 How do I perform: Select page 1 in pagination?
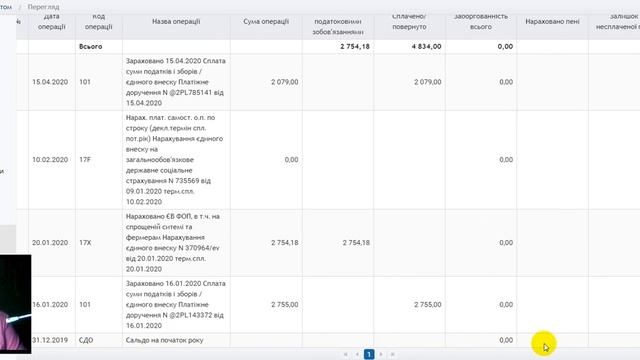369,354
